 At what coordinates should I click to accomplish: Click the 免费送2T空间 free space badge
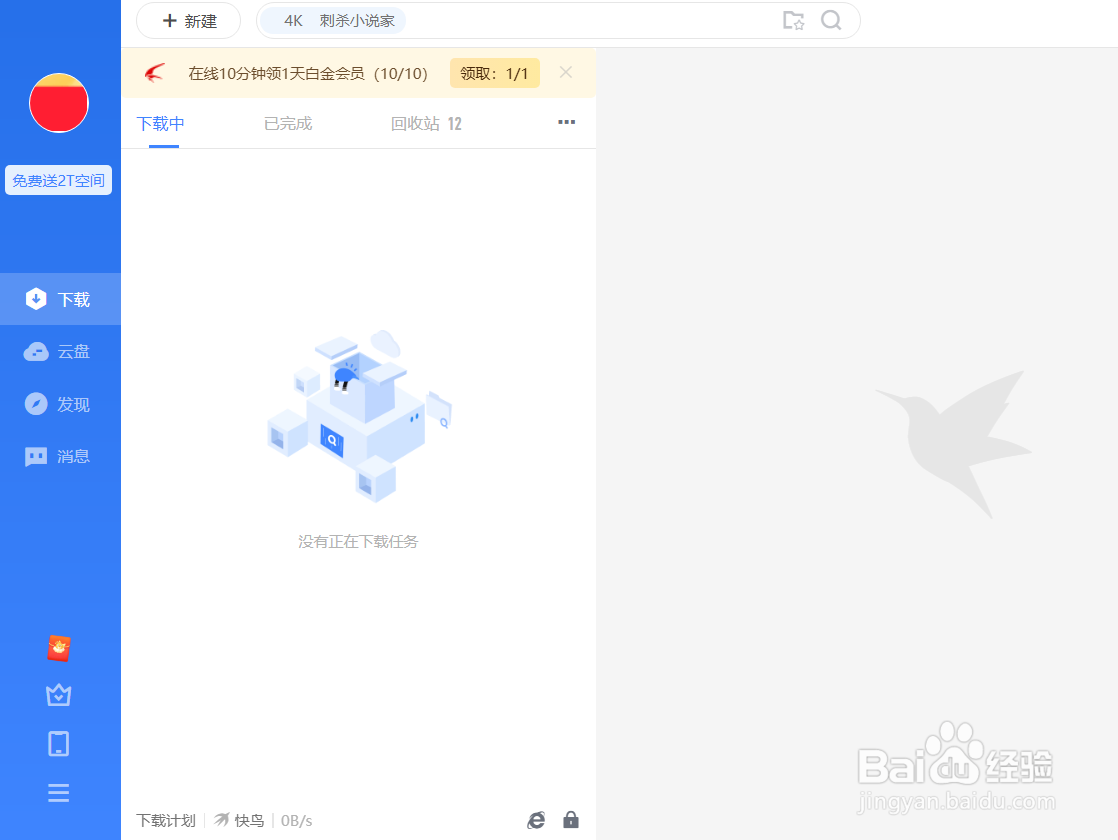click(x=59, y=180)
